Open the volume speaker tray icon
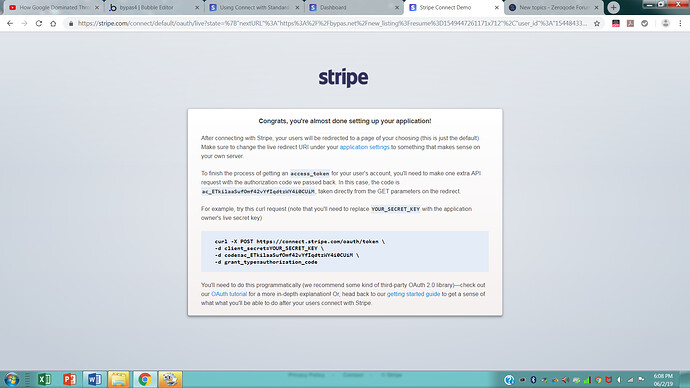This screenshot has height=388, width=690. point(620,380)
